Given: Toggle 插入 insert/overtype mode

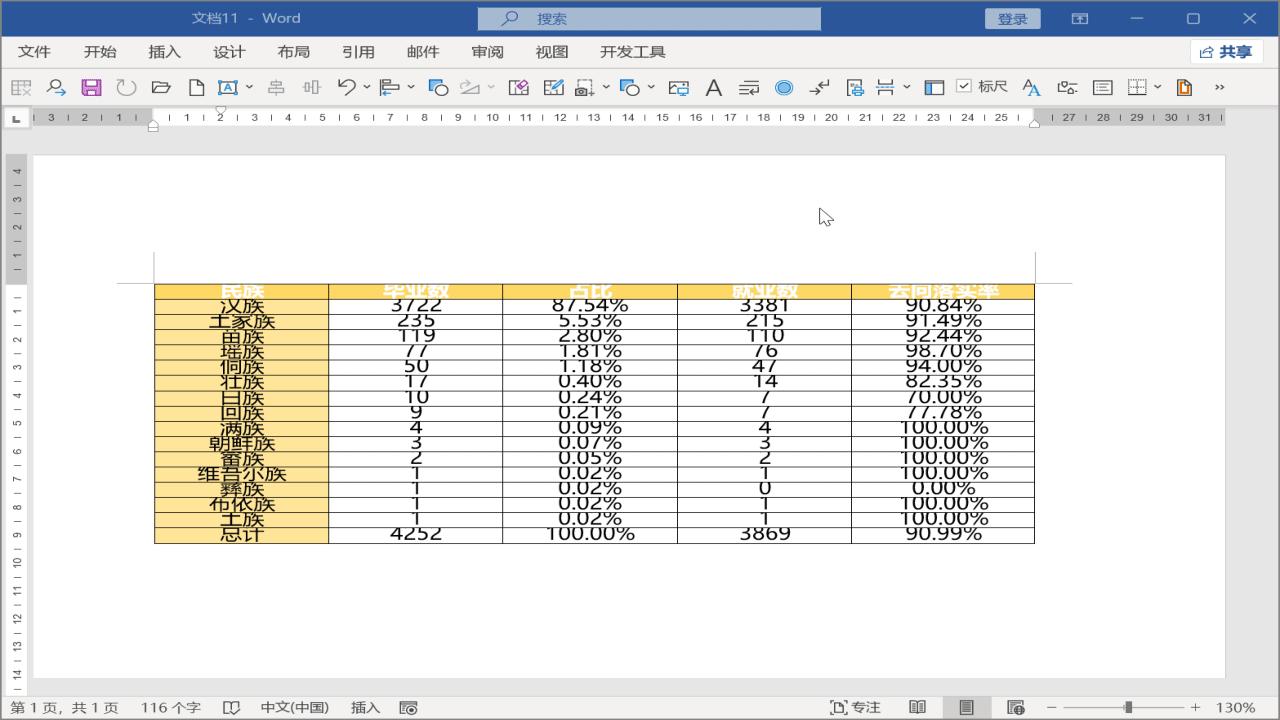Looking at the screenshot, I should 366,708.
